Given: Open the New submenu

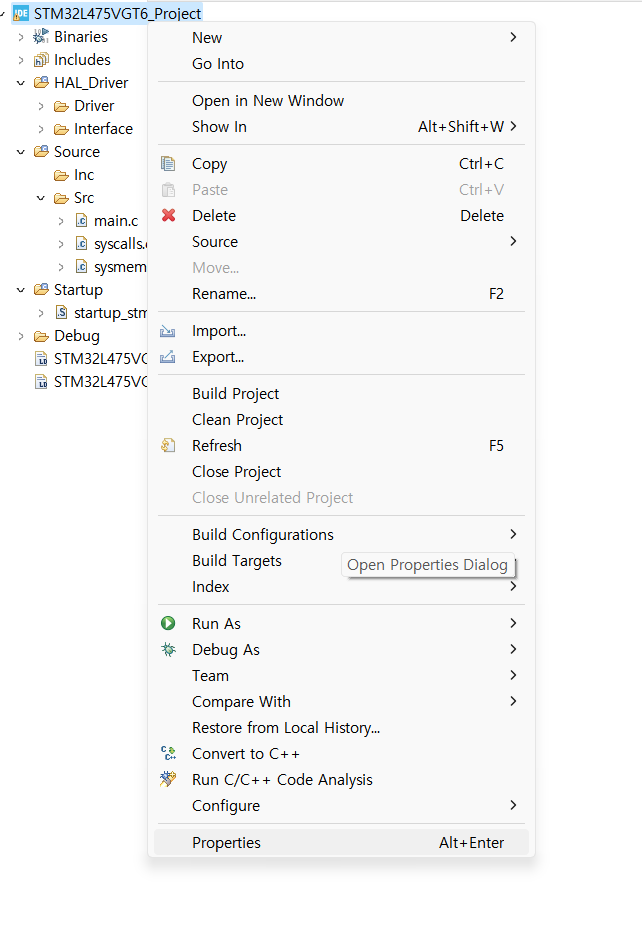Looking at the screenshot, I should pyautogui.click(x=341, y=37).
